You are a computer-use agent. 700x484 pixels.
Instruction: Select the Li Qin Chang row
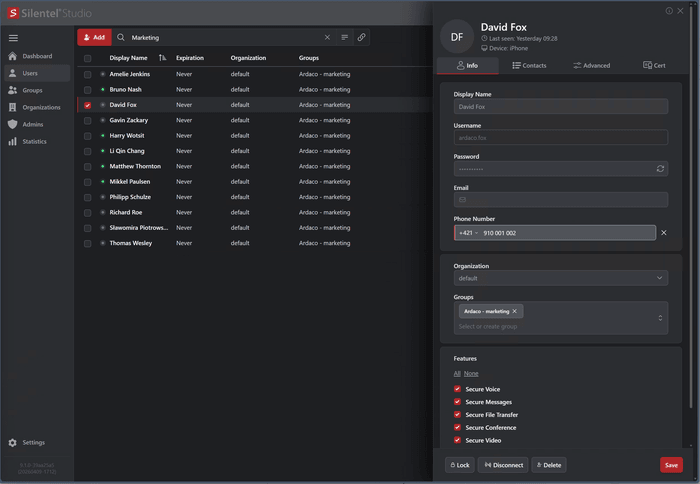pos(255,151)
